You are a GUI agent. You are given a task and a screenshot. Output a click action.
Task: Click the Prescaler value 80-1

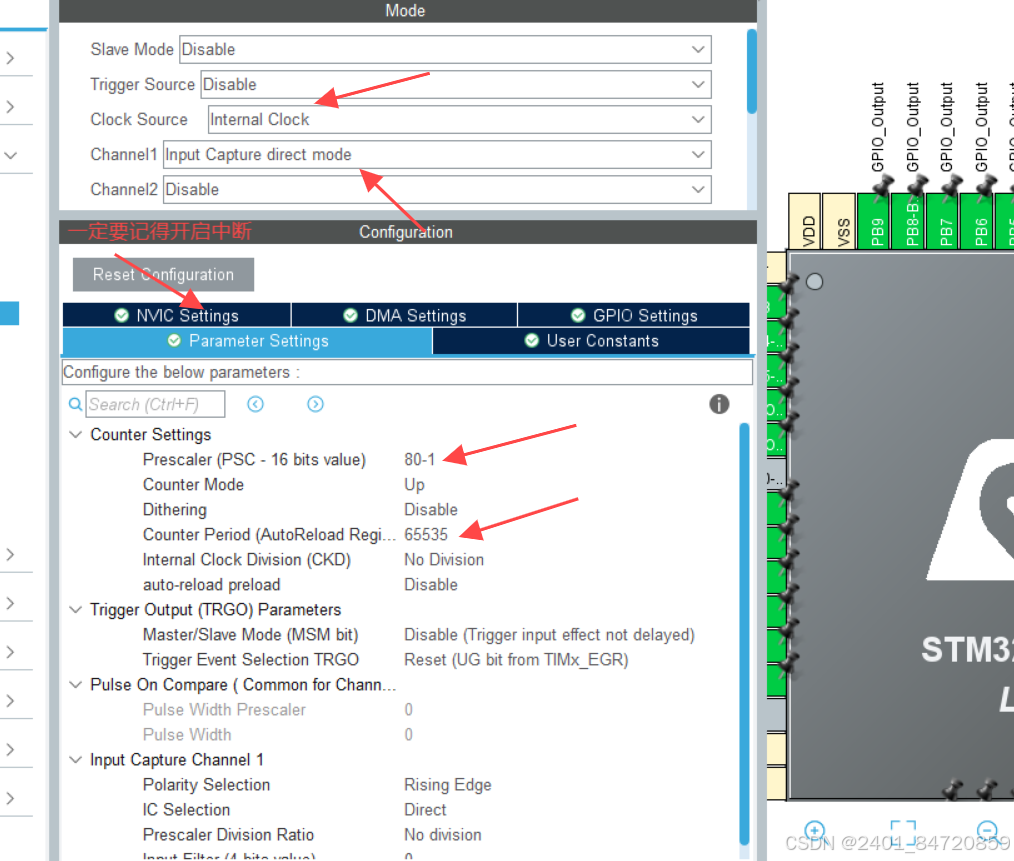(420, 459)
